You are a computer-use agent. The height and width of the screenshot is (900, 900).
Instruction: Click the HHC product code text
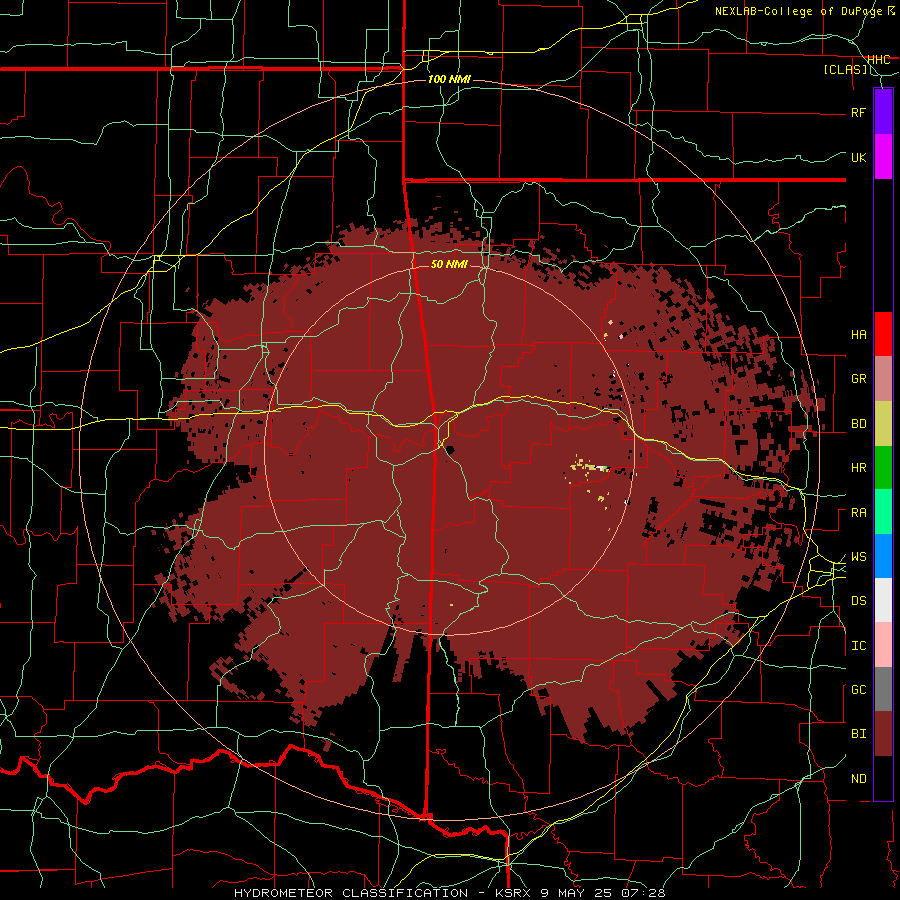pyautogui.click(x=879, y=60)
